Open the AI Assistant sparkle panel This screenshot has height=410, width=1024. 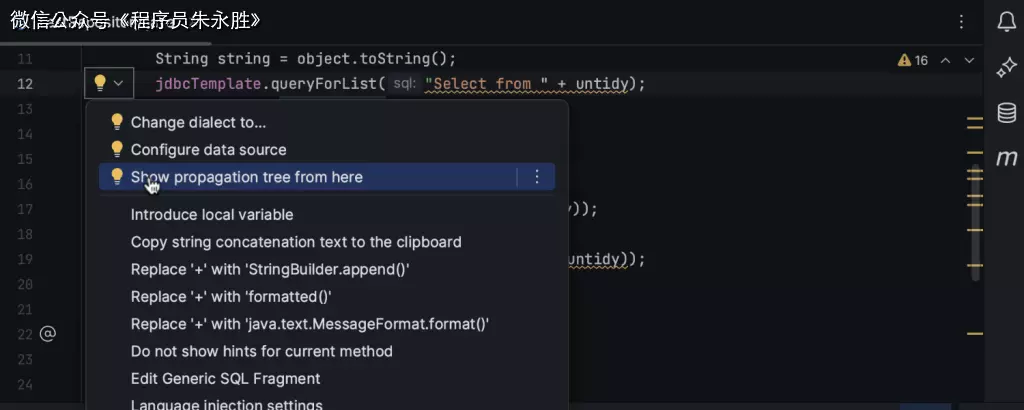tap(1007, 67)
